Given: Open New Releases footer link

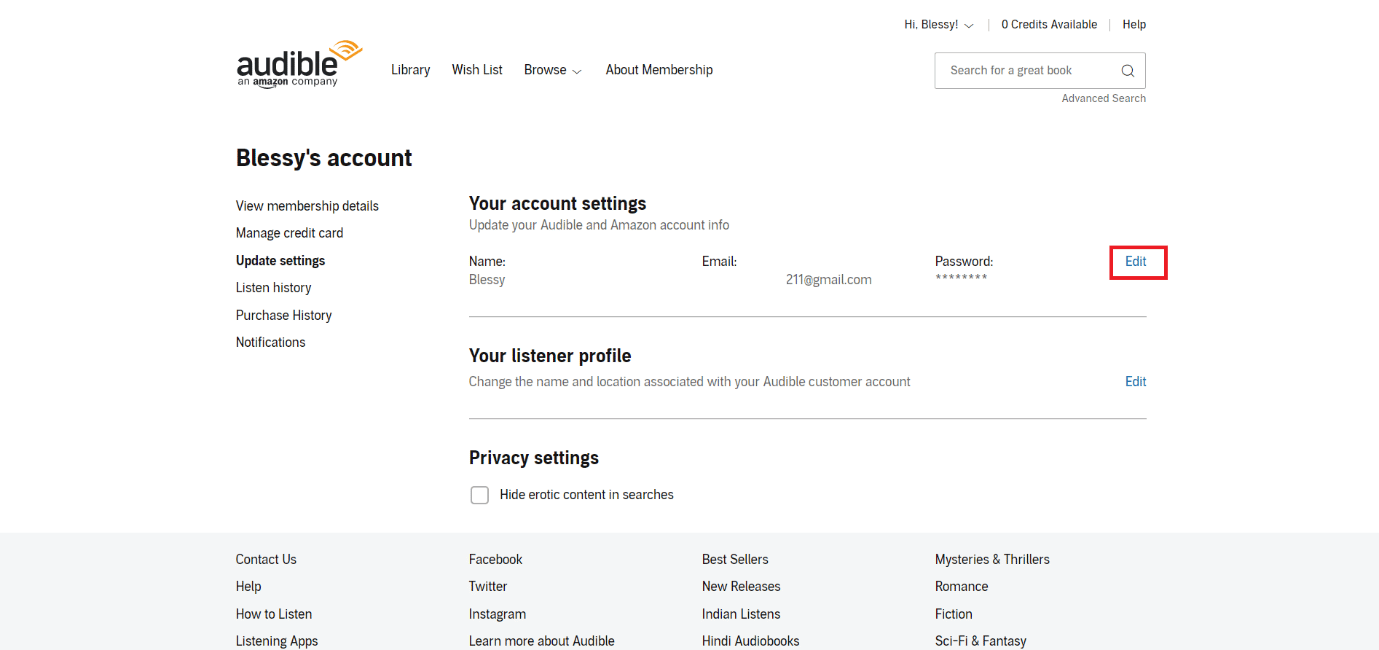Looking at the screenshot, I should pos(741,587).
